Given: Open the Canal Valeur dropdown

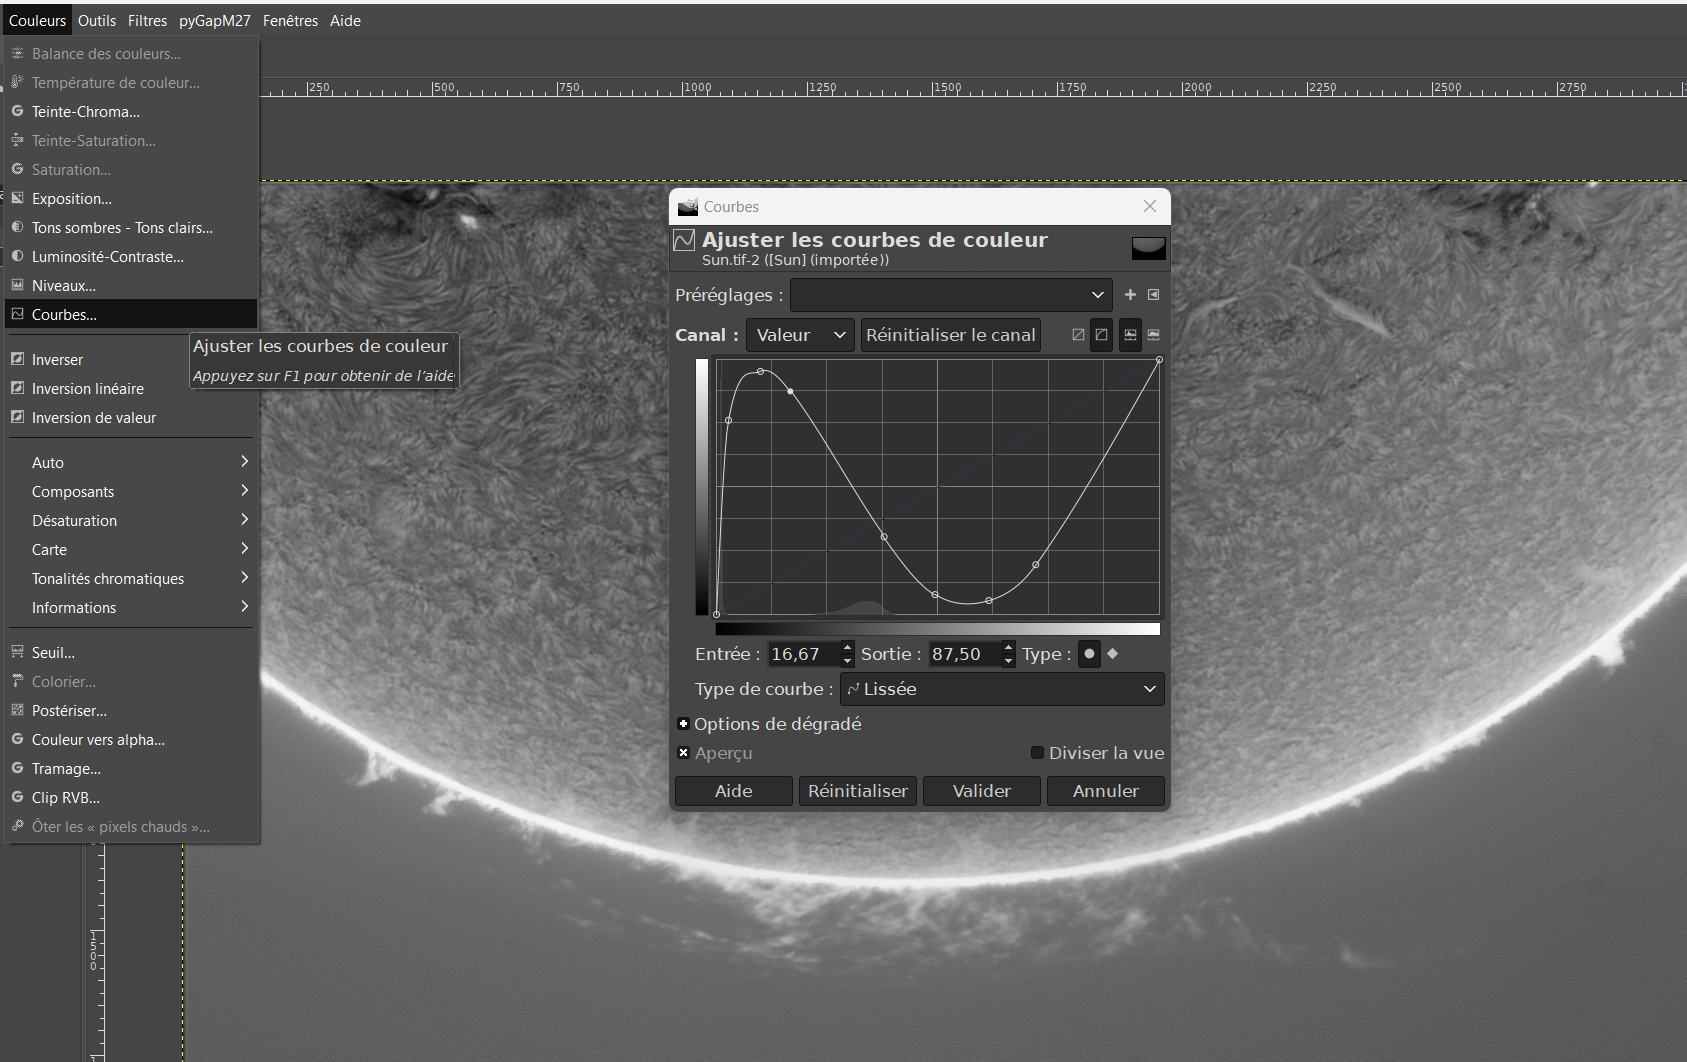Looking at the screenshot, I should [x=800, y=335].
